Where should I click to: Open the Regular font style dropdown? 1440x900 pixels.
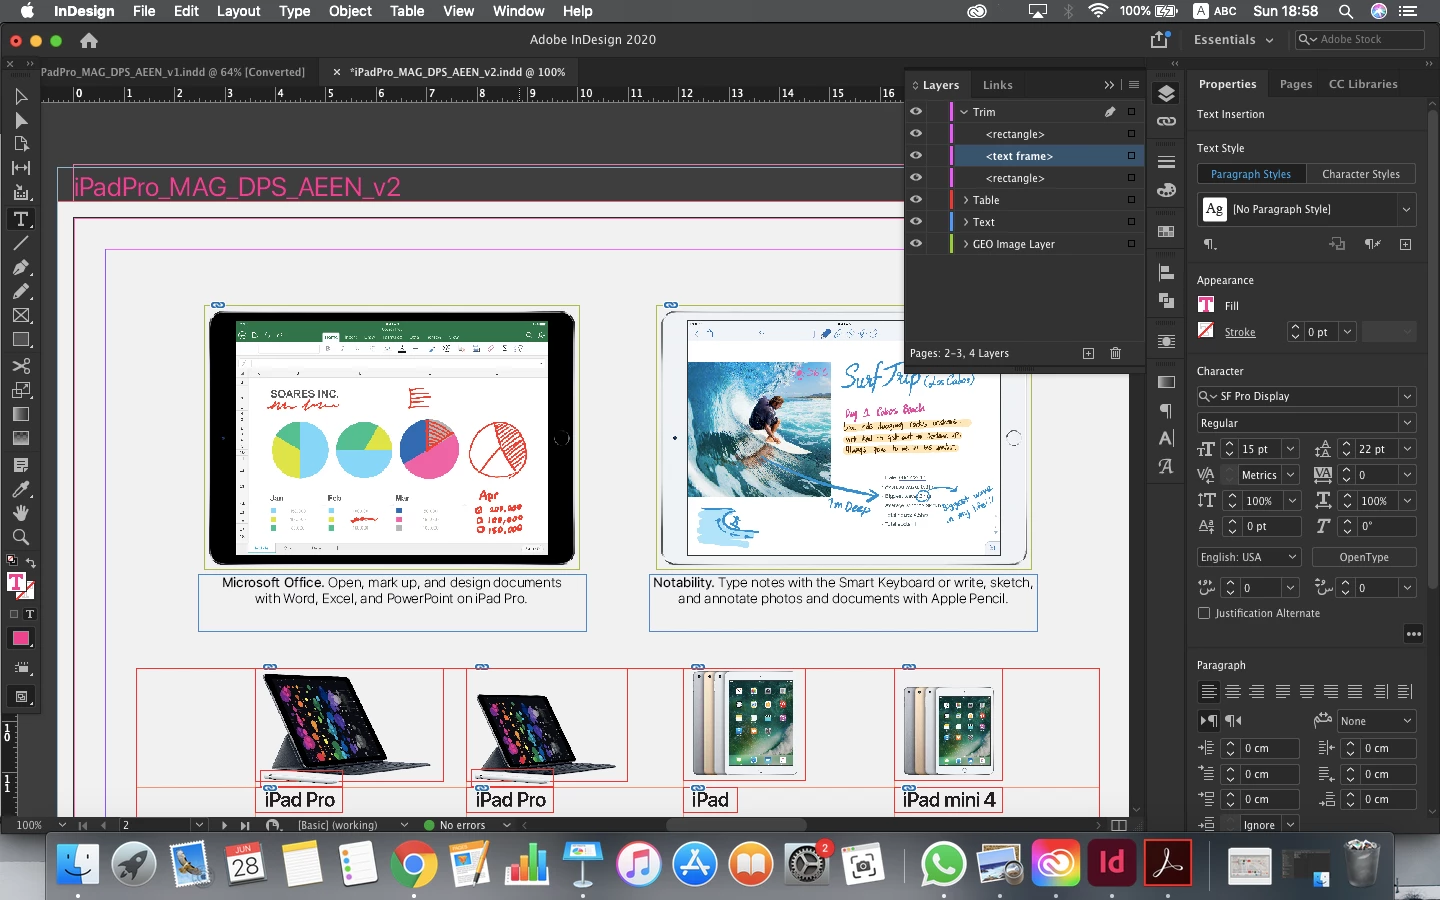(1407, 423)
